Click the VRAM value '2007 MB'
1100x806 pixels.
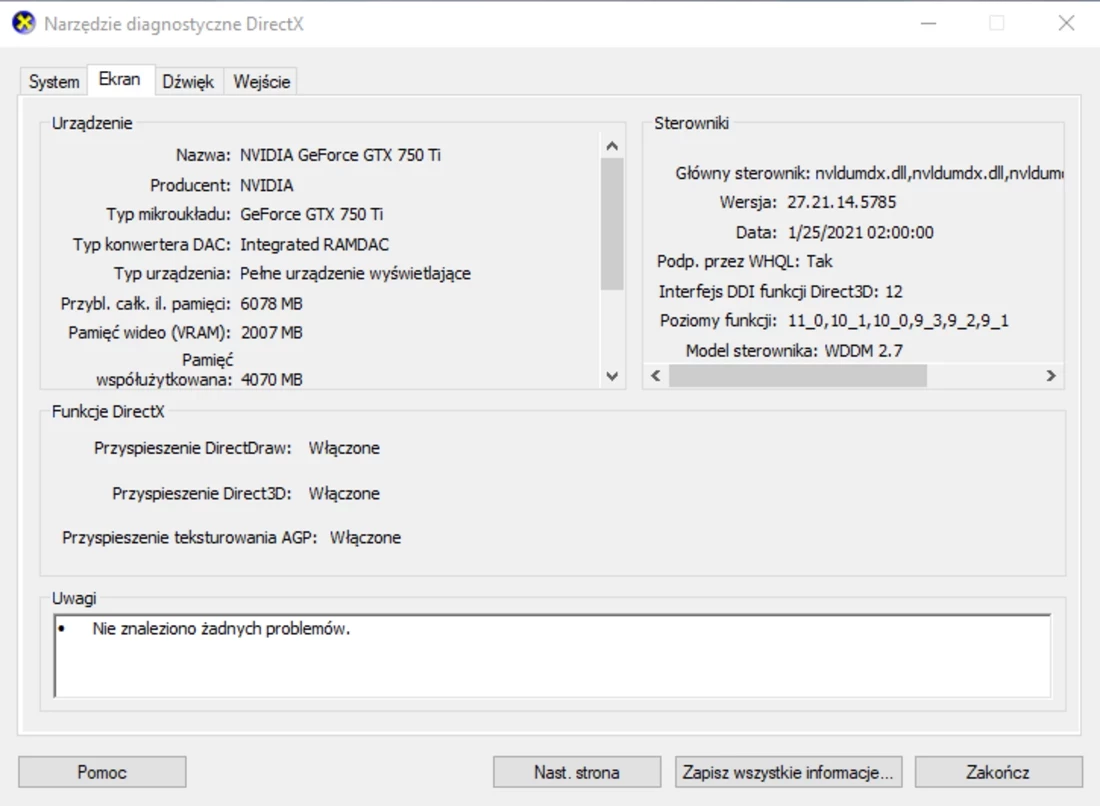click(x=271, y=333)
